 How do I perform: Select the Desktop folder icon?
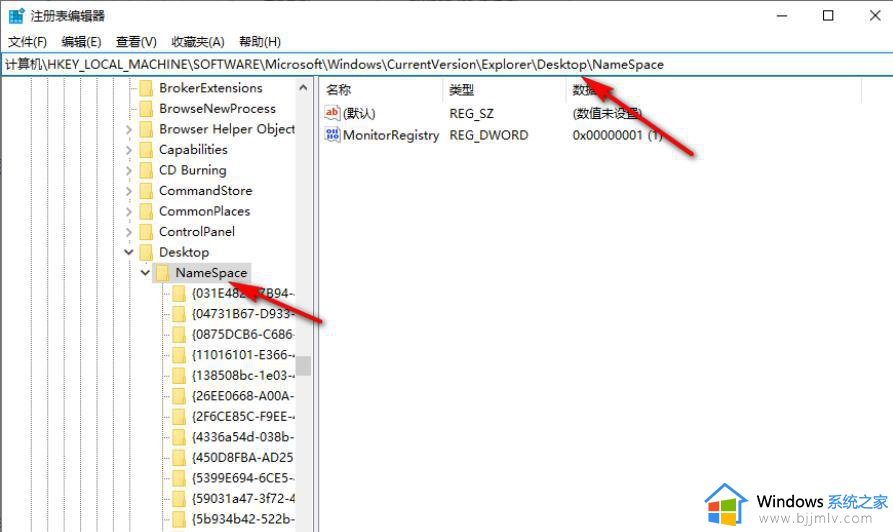[x=146, y=252]
